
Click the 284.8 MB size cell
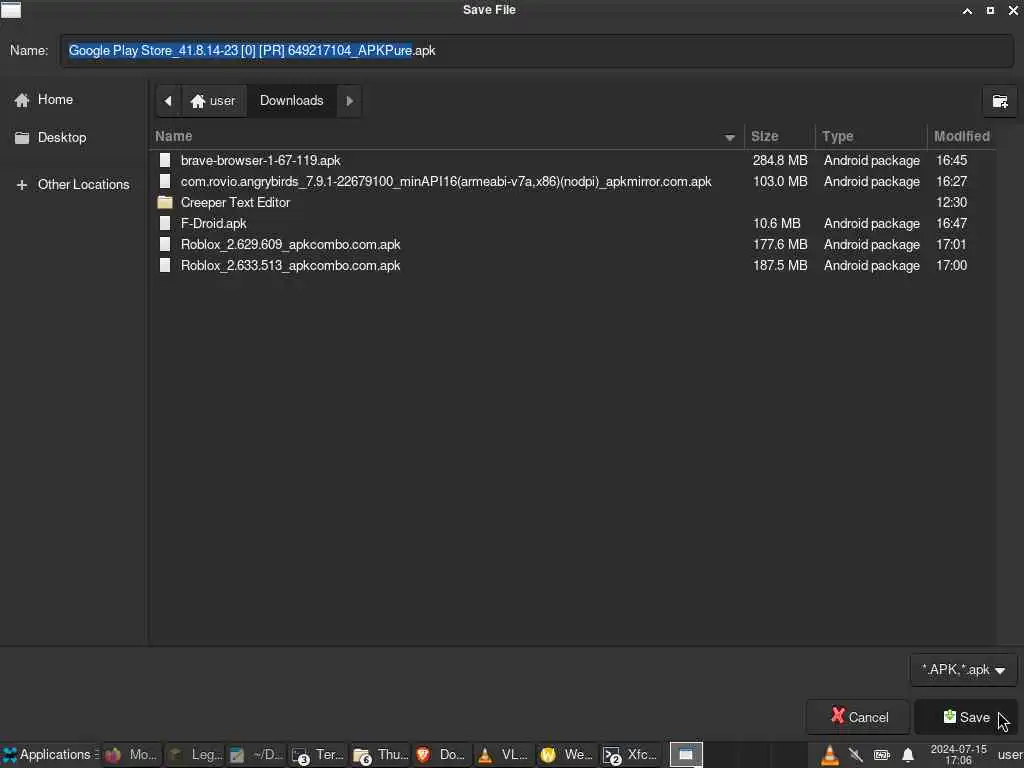780,161
